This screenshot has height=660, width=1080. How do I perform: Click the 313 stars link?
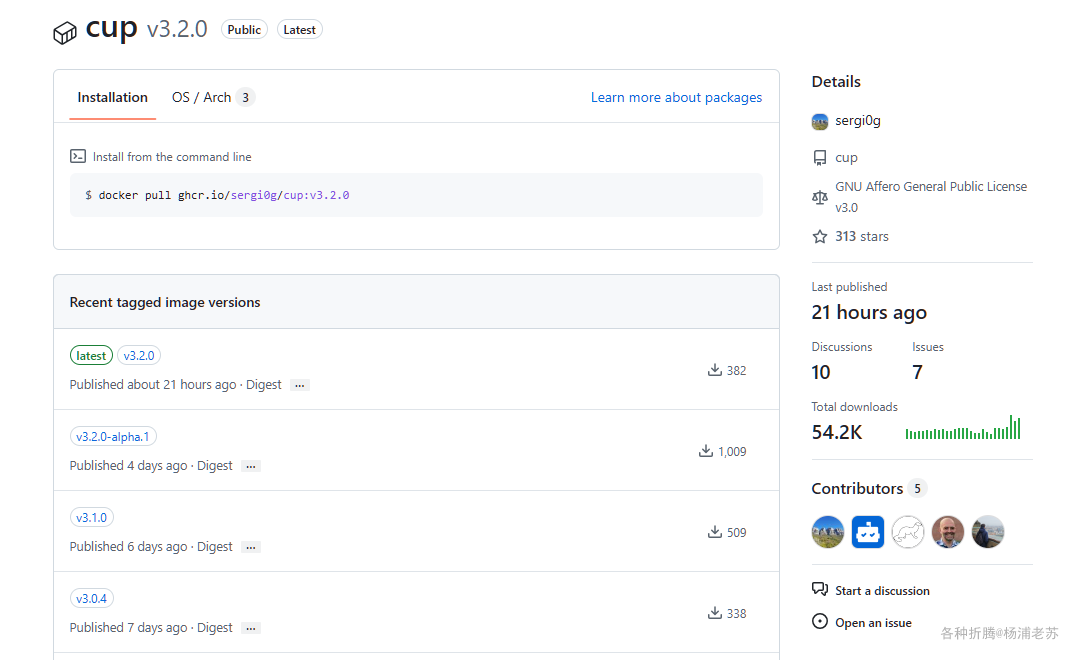tap(862, 236)
